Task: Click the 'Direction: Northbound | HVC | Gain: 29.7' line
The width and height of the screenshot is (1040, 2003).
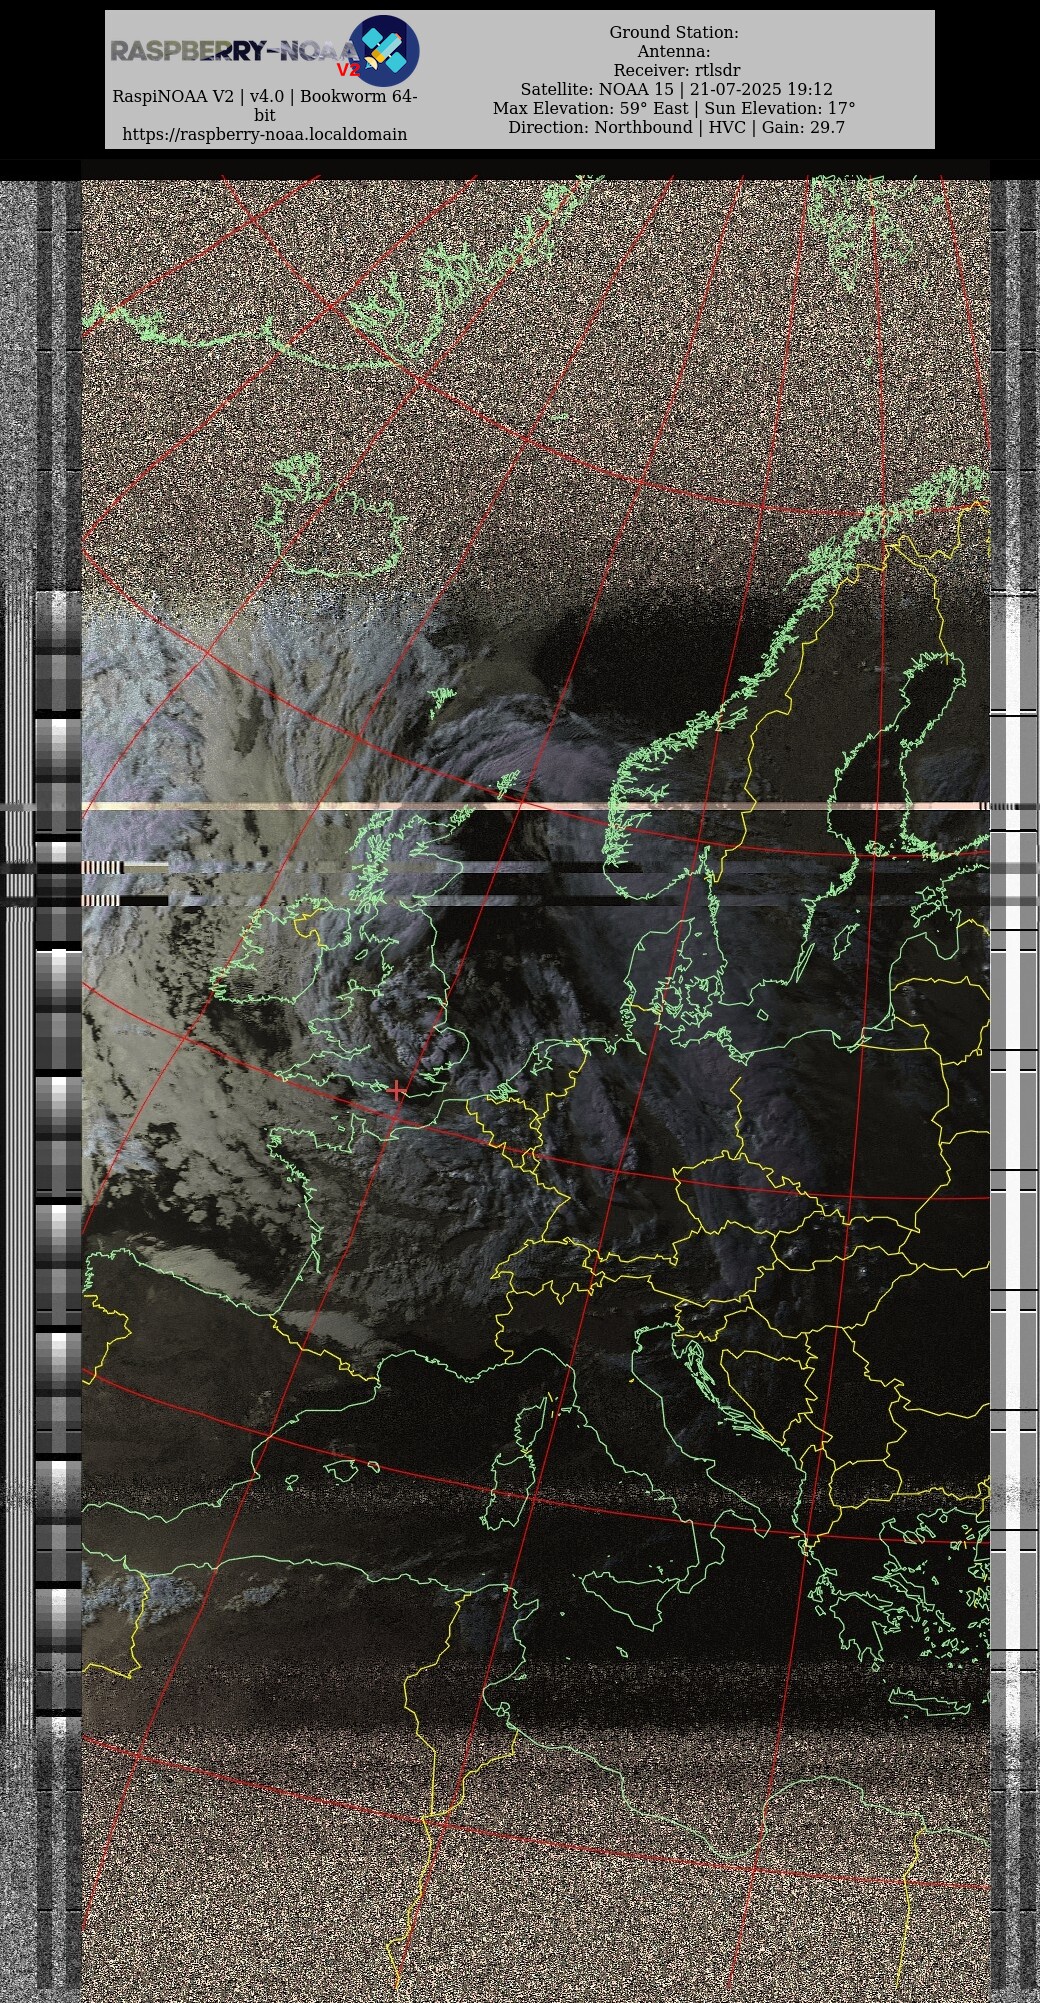Action: (676, 127)
